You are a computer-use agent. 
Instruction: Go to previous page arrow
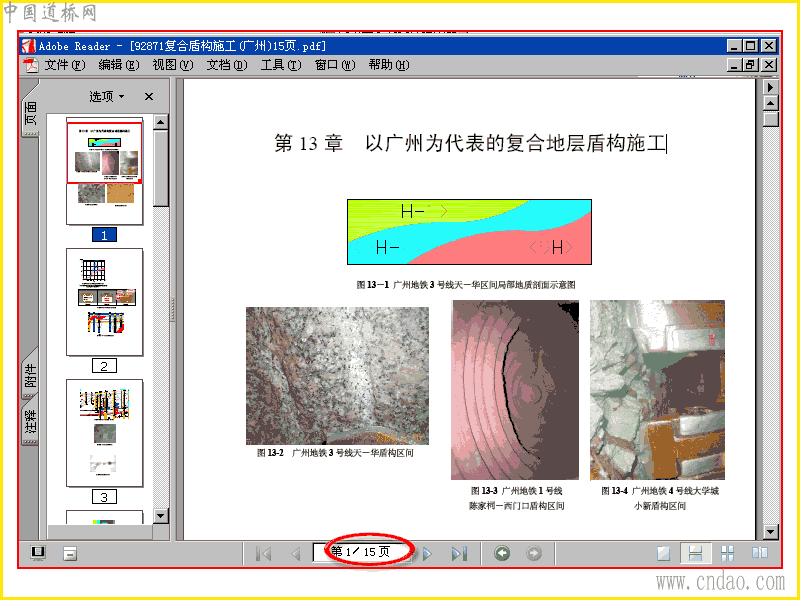pyautogui.click(x=295, y=553)
